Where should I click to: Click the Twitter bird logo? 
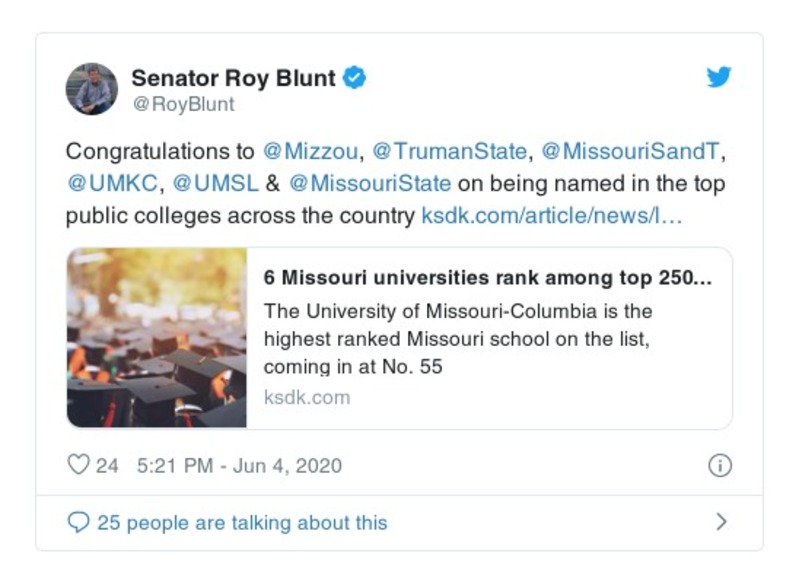(719, 77)
